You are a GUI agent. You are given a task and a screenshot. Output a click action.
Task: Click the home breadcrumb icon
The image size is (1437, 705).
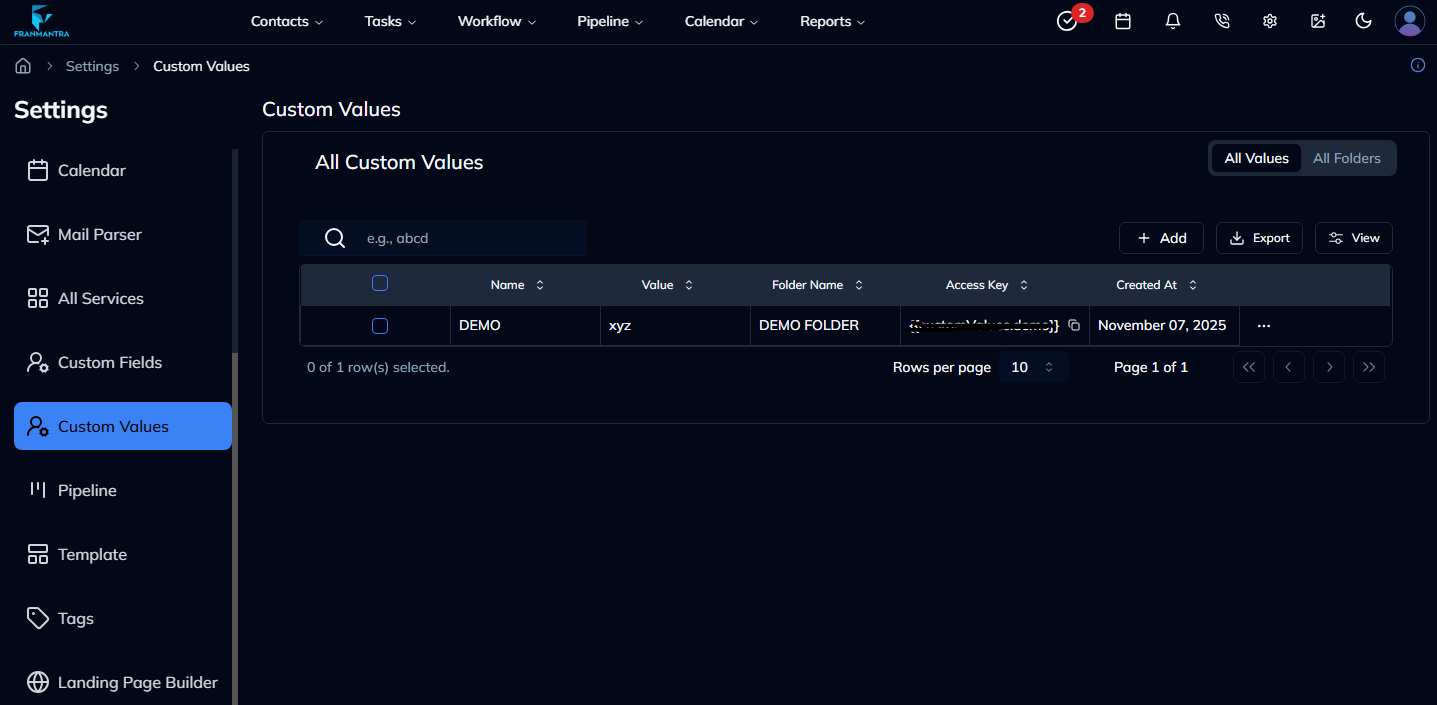pyautogui.click(x=22, y=65)
